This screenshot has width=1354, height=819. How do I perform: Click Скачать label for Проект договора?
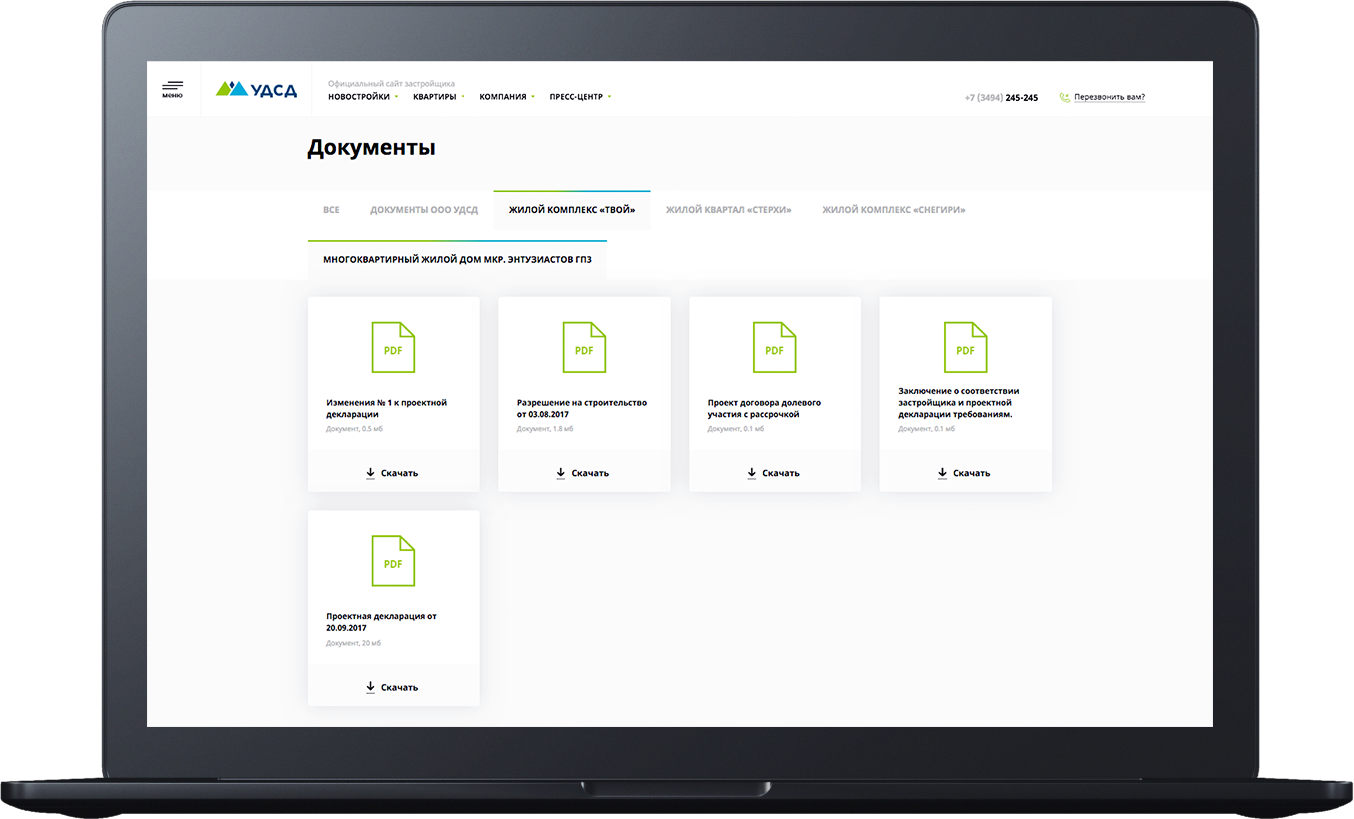781,473
